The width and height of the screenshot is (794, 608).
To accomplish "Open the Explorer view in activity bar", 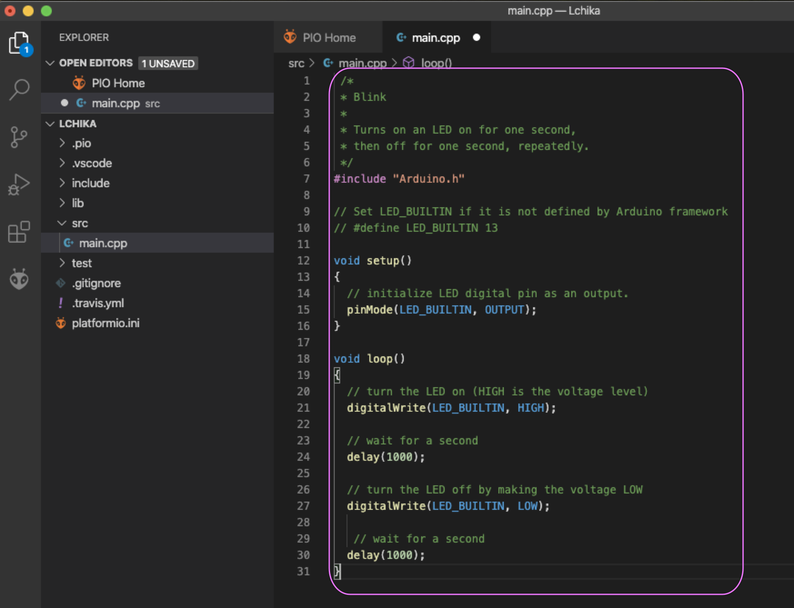I will click(x=19, y=43).
